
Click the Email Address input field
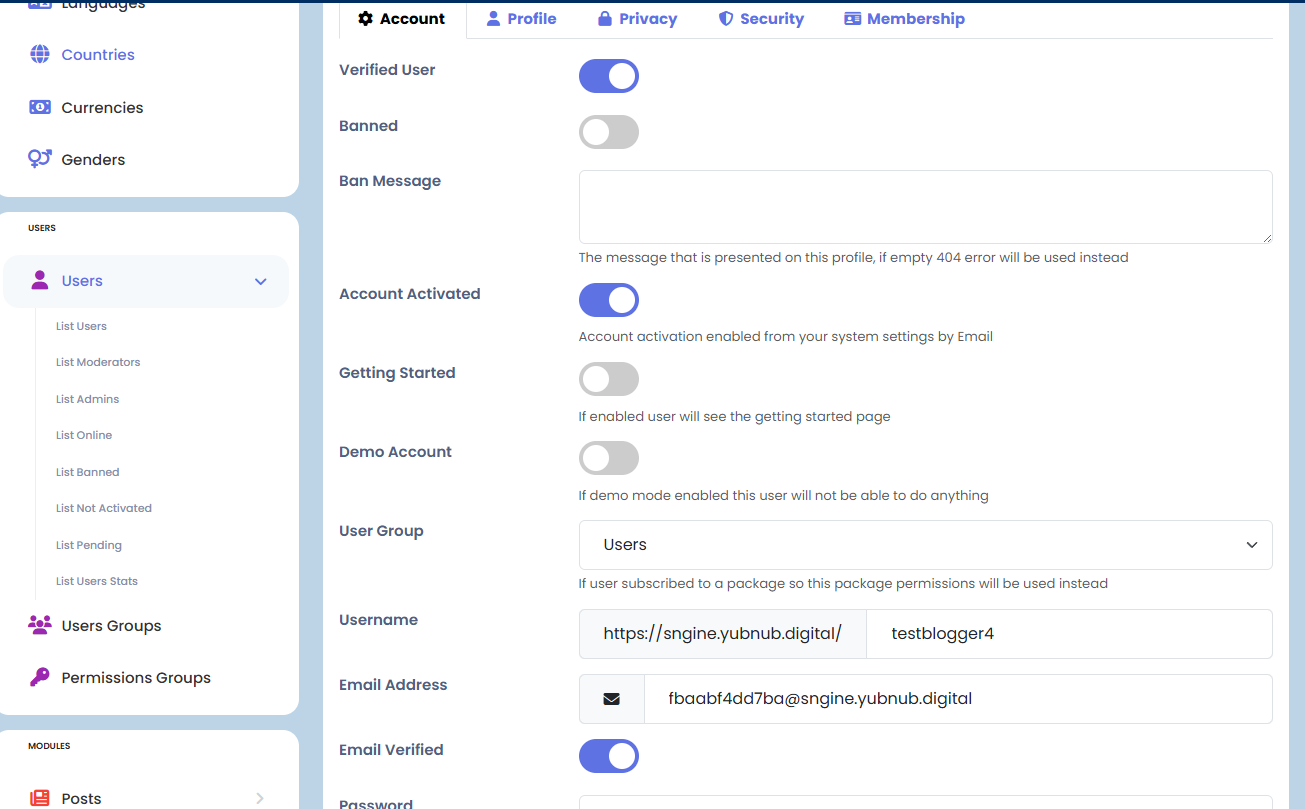[x=958, y=699]
